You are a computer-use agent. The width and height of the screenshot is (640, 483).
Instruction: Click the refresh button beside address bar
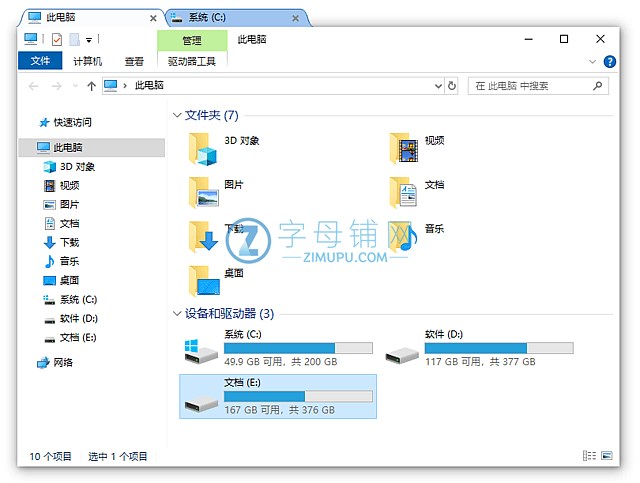(x=452, y=86)
